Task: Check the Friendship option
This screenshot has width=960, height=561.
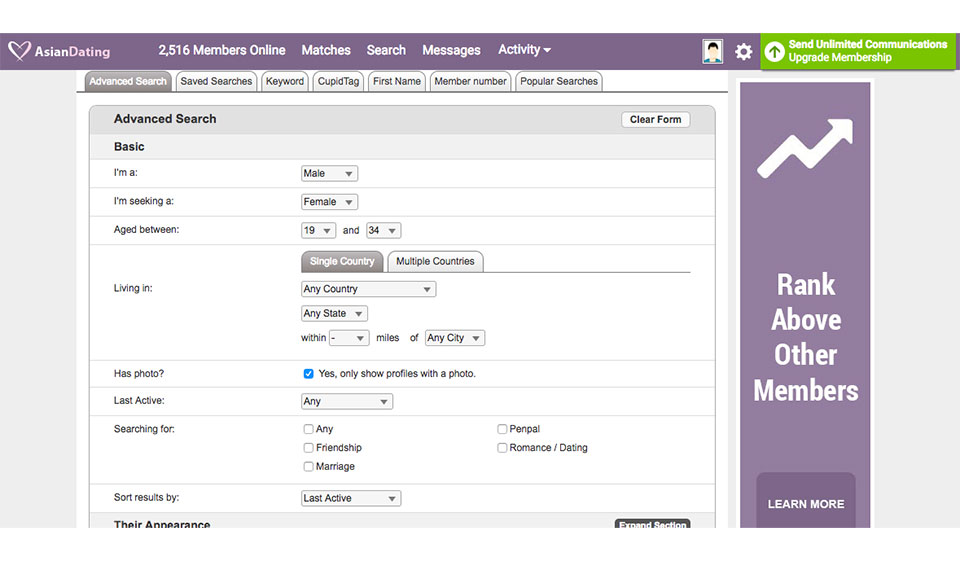Action: point(308,448)
